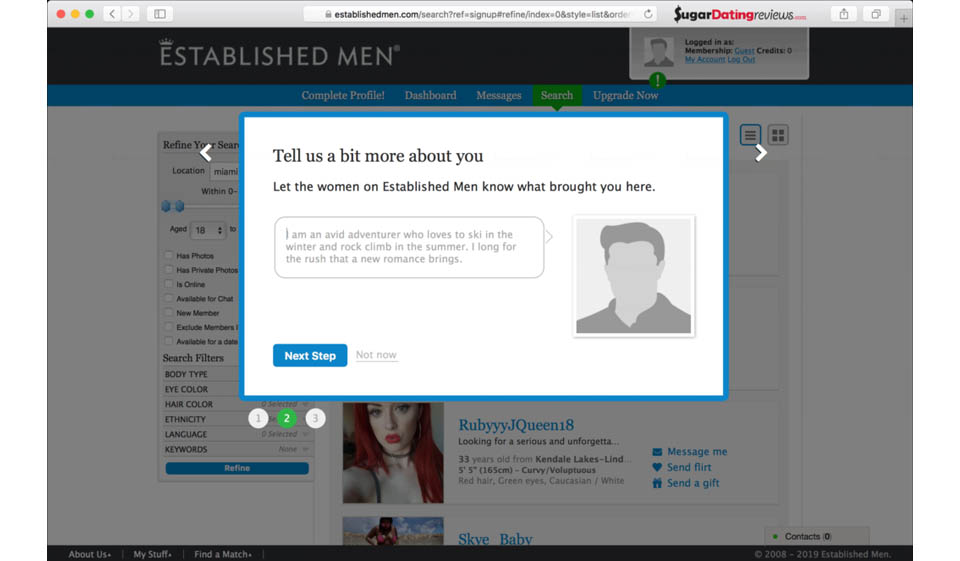Screen dimensions: 960x561
Task: Click the browser sidebar toggle icon
Action: [x=160, y=14]
